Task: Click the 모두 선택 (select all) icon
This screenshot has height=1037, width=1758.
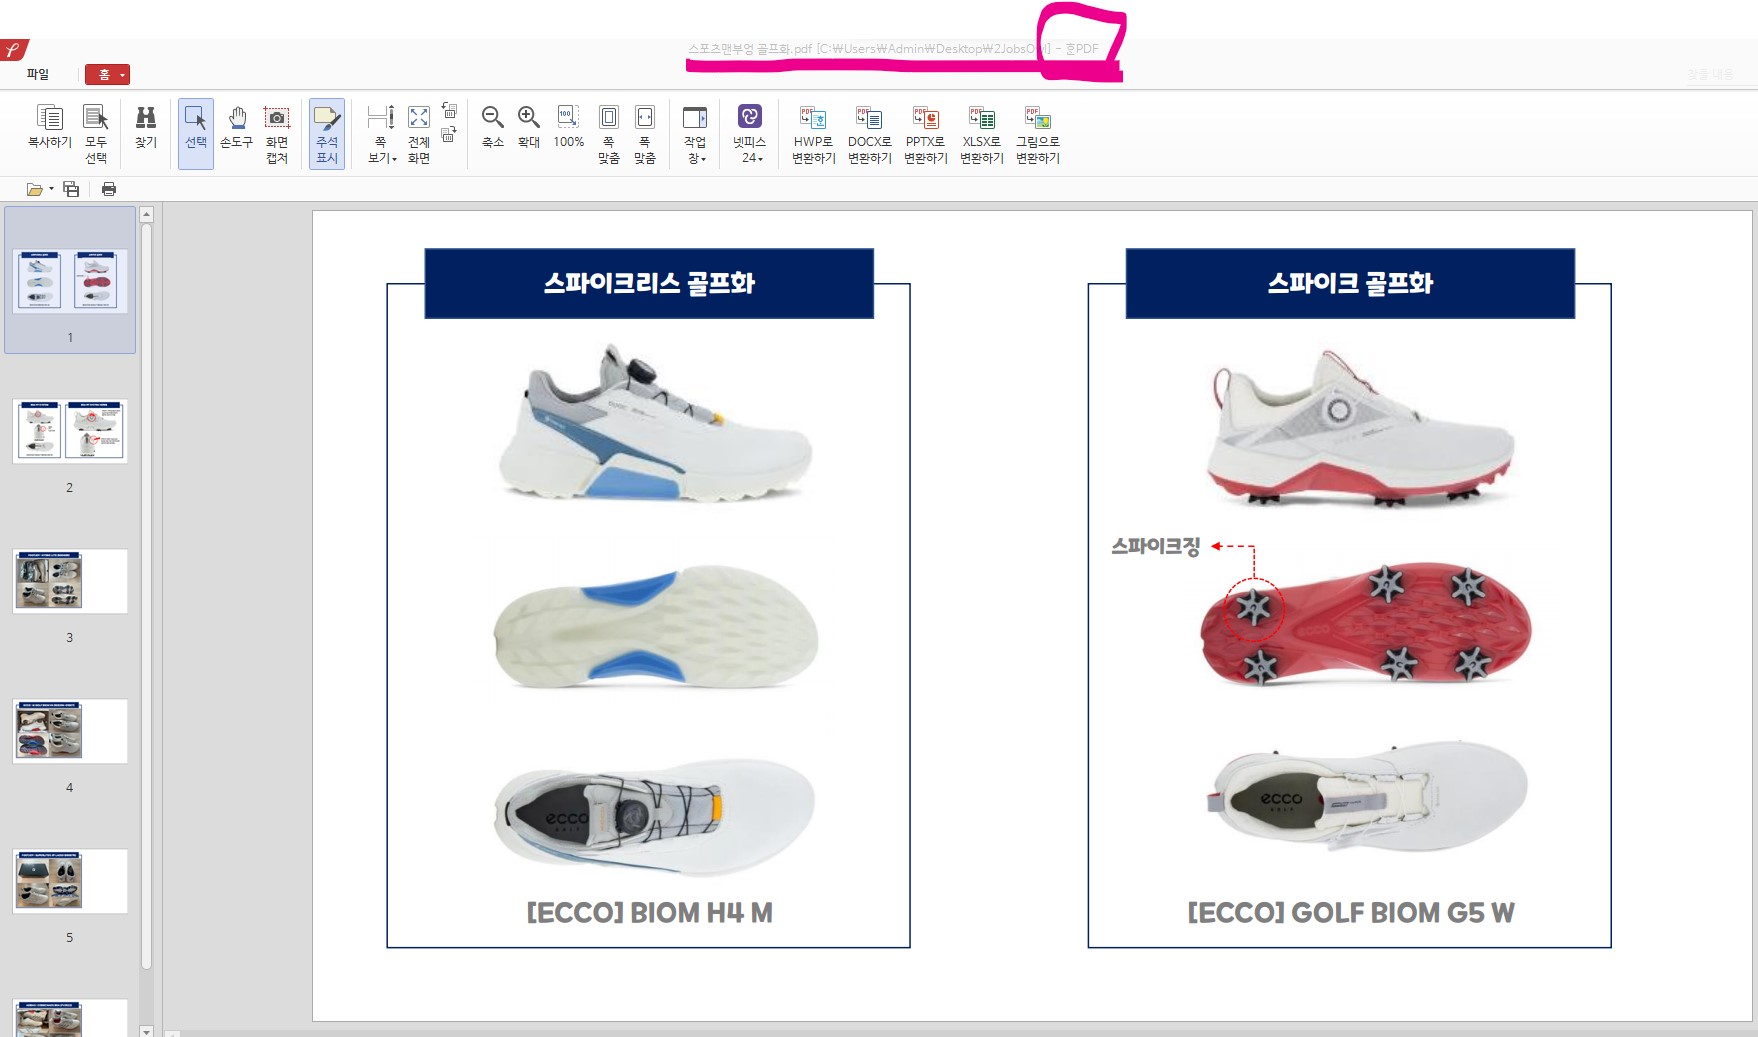Action: [96, 134]
